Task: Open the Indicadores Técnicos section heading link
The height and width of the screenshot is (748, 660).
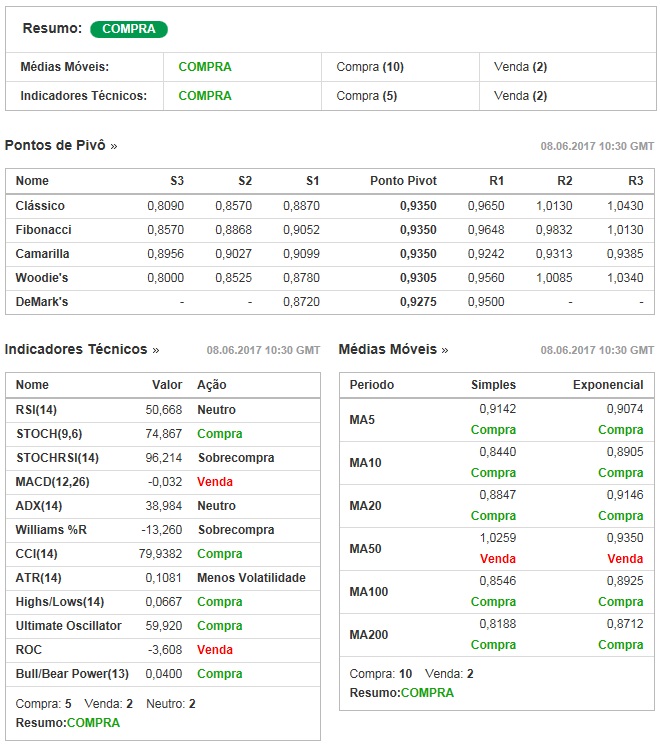Action: pos(82,349)
